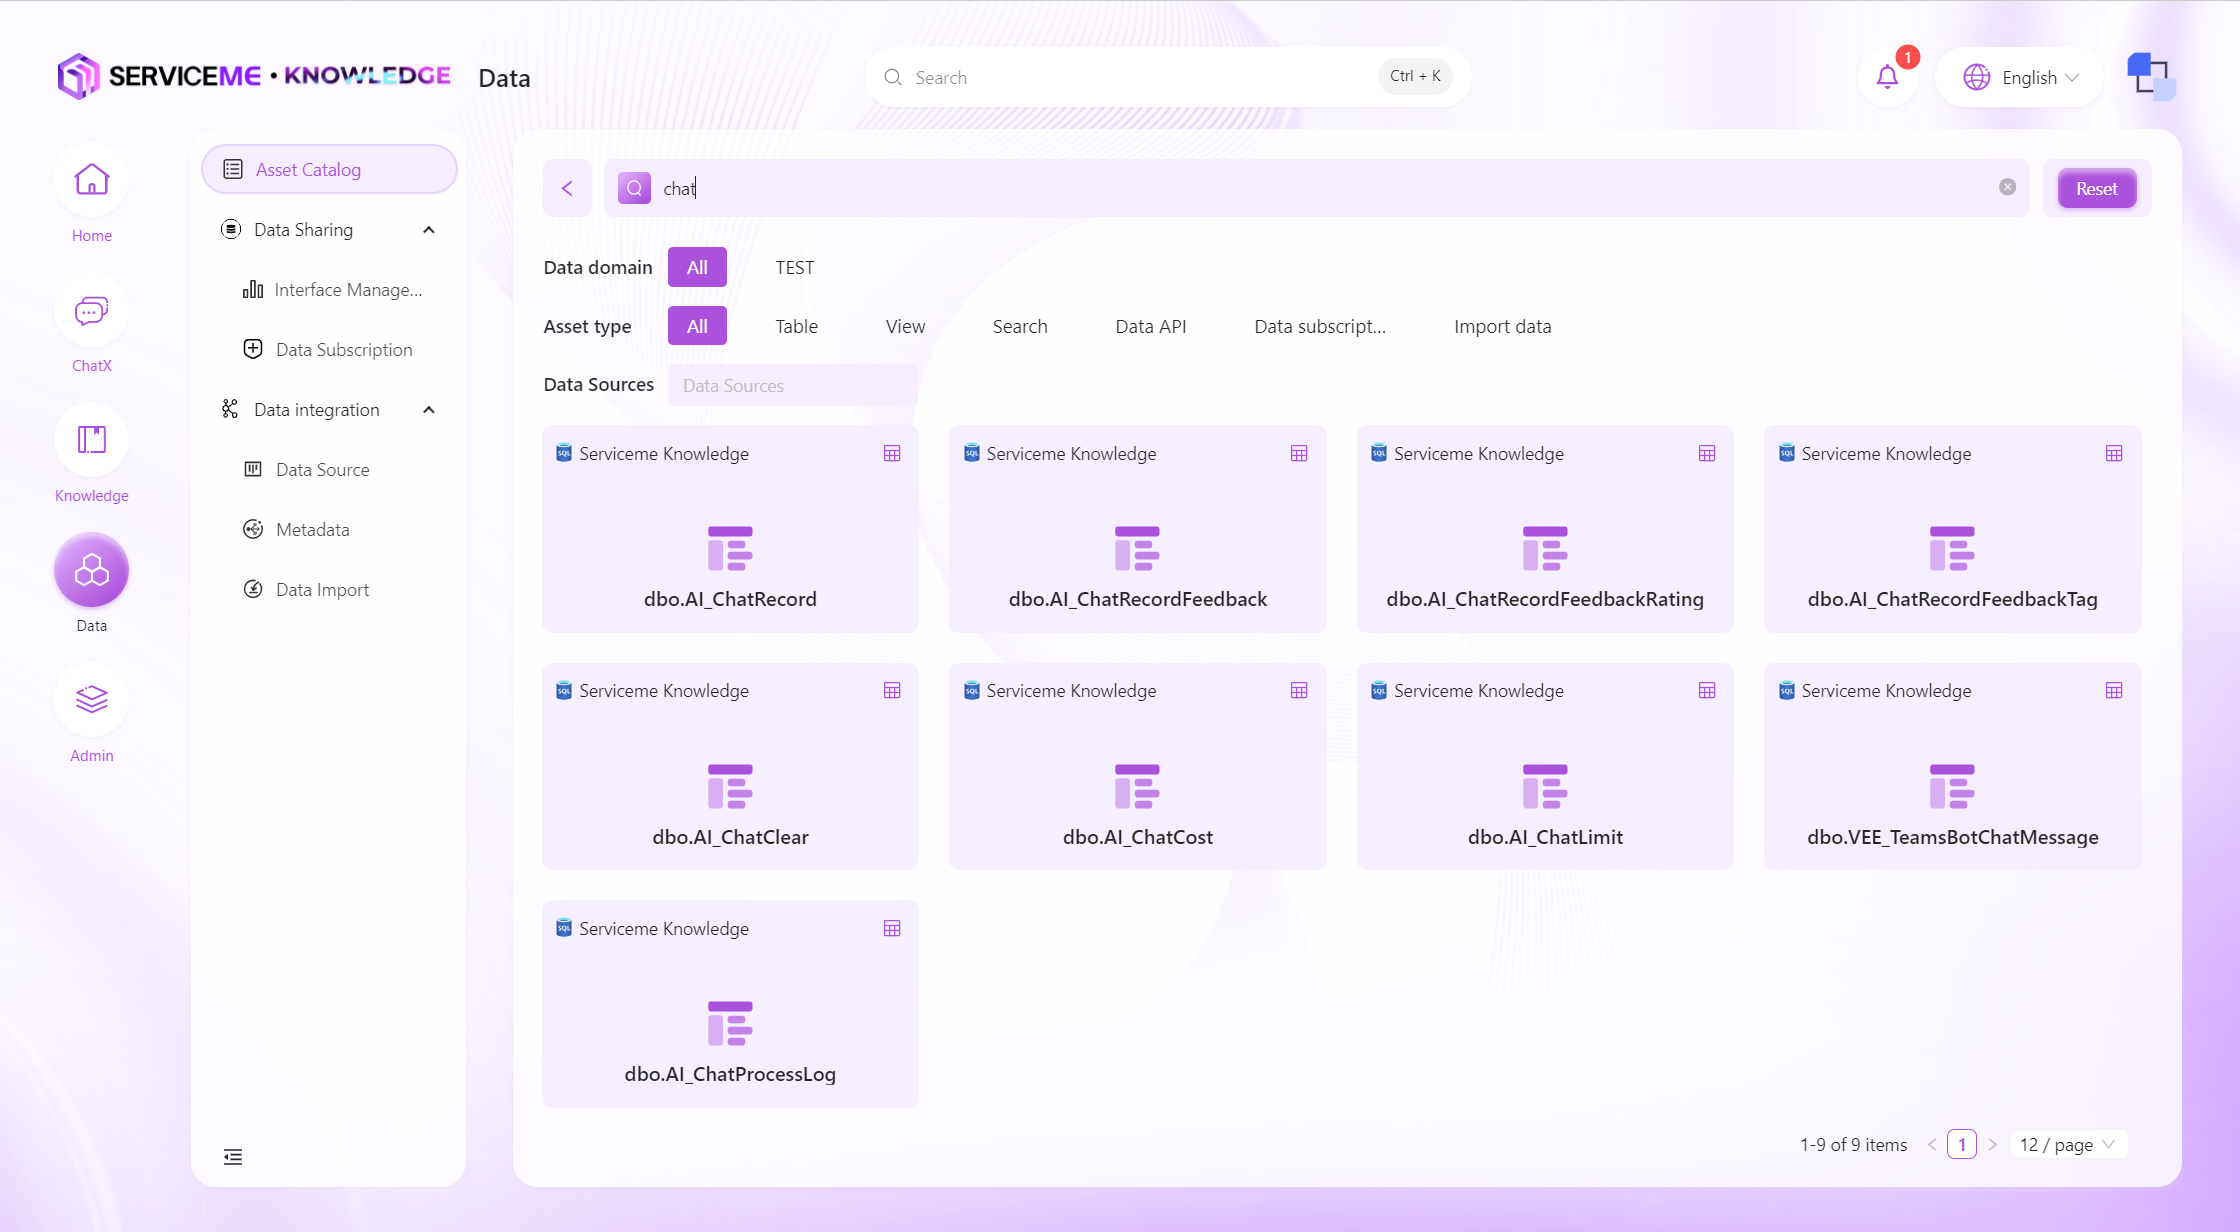Filter asset type by View

point(905,326)
